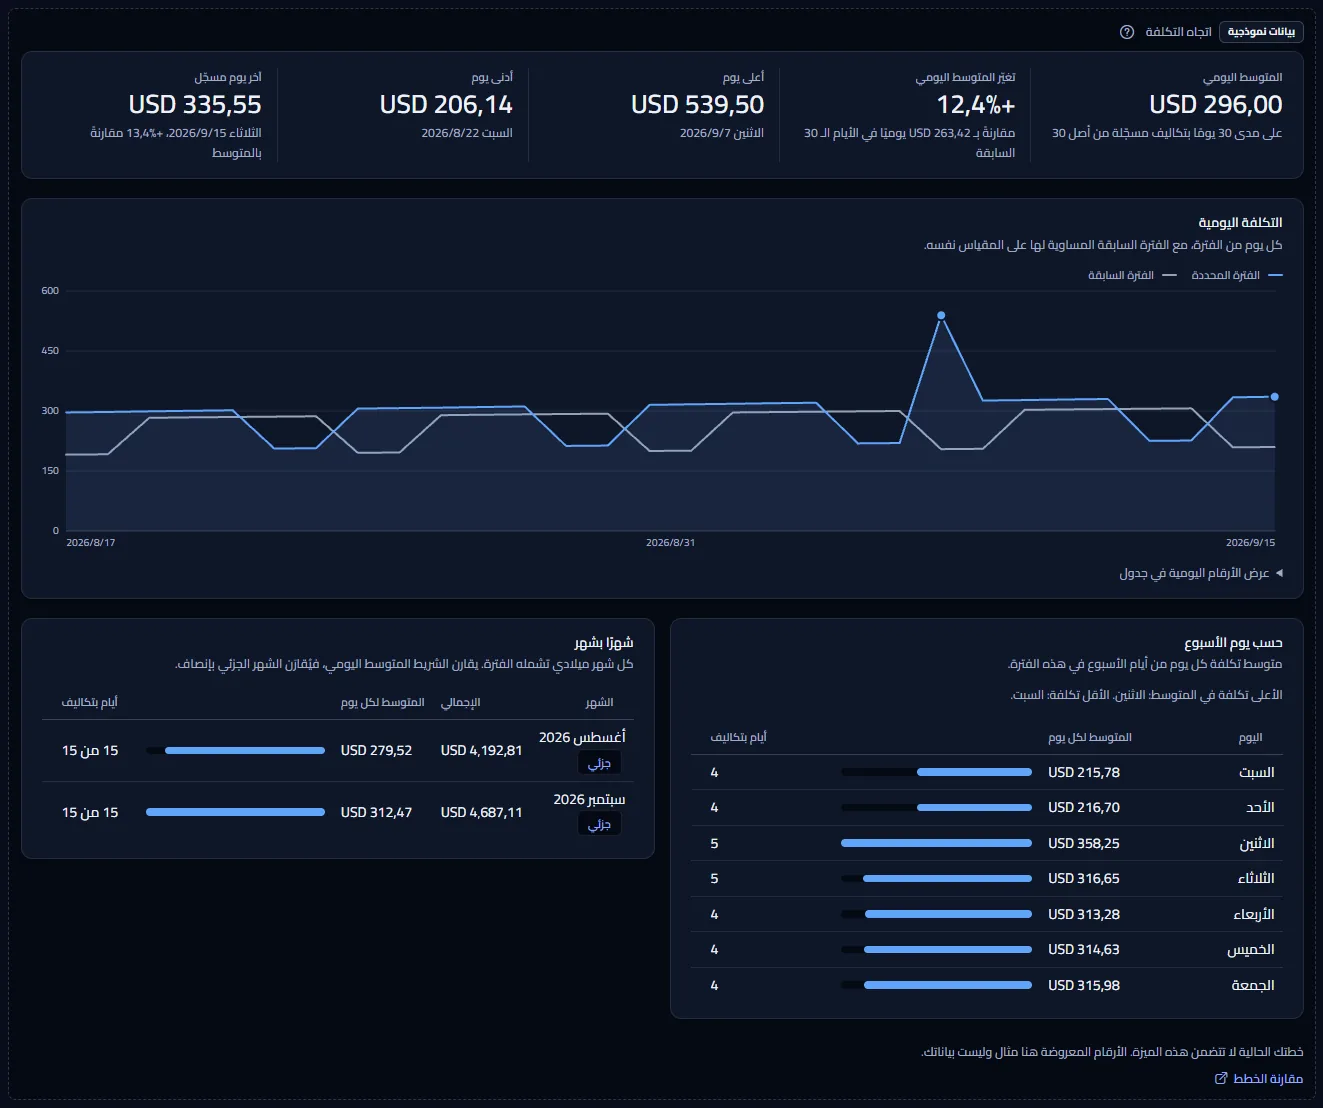This screenshot has width=1323, height=1108.
Task: Click the "شهرًا بشهر" section heading
Action: pyautogui.click(x=603, y=642)
